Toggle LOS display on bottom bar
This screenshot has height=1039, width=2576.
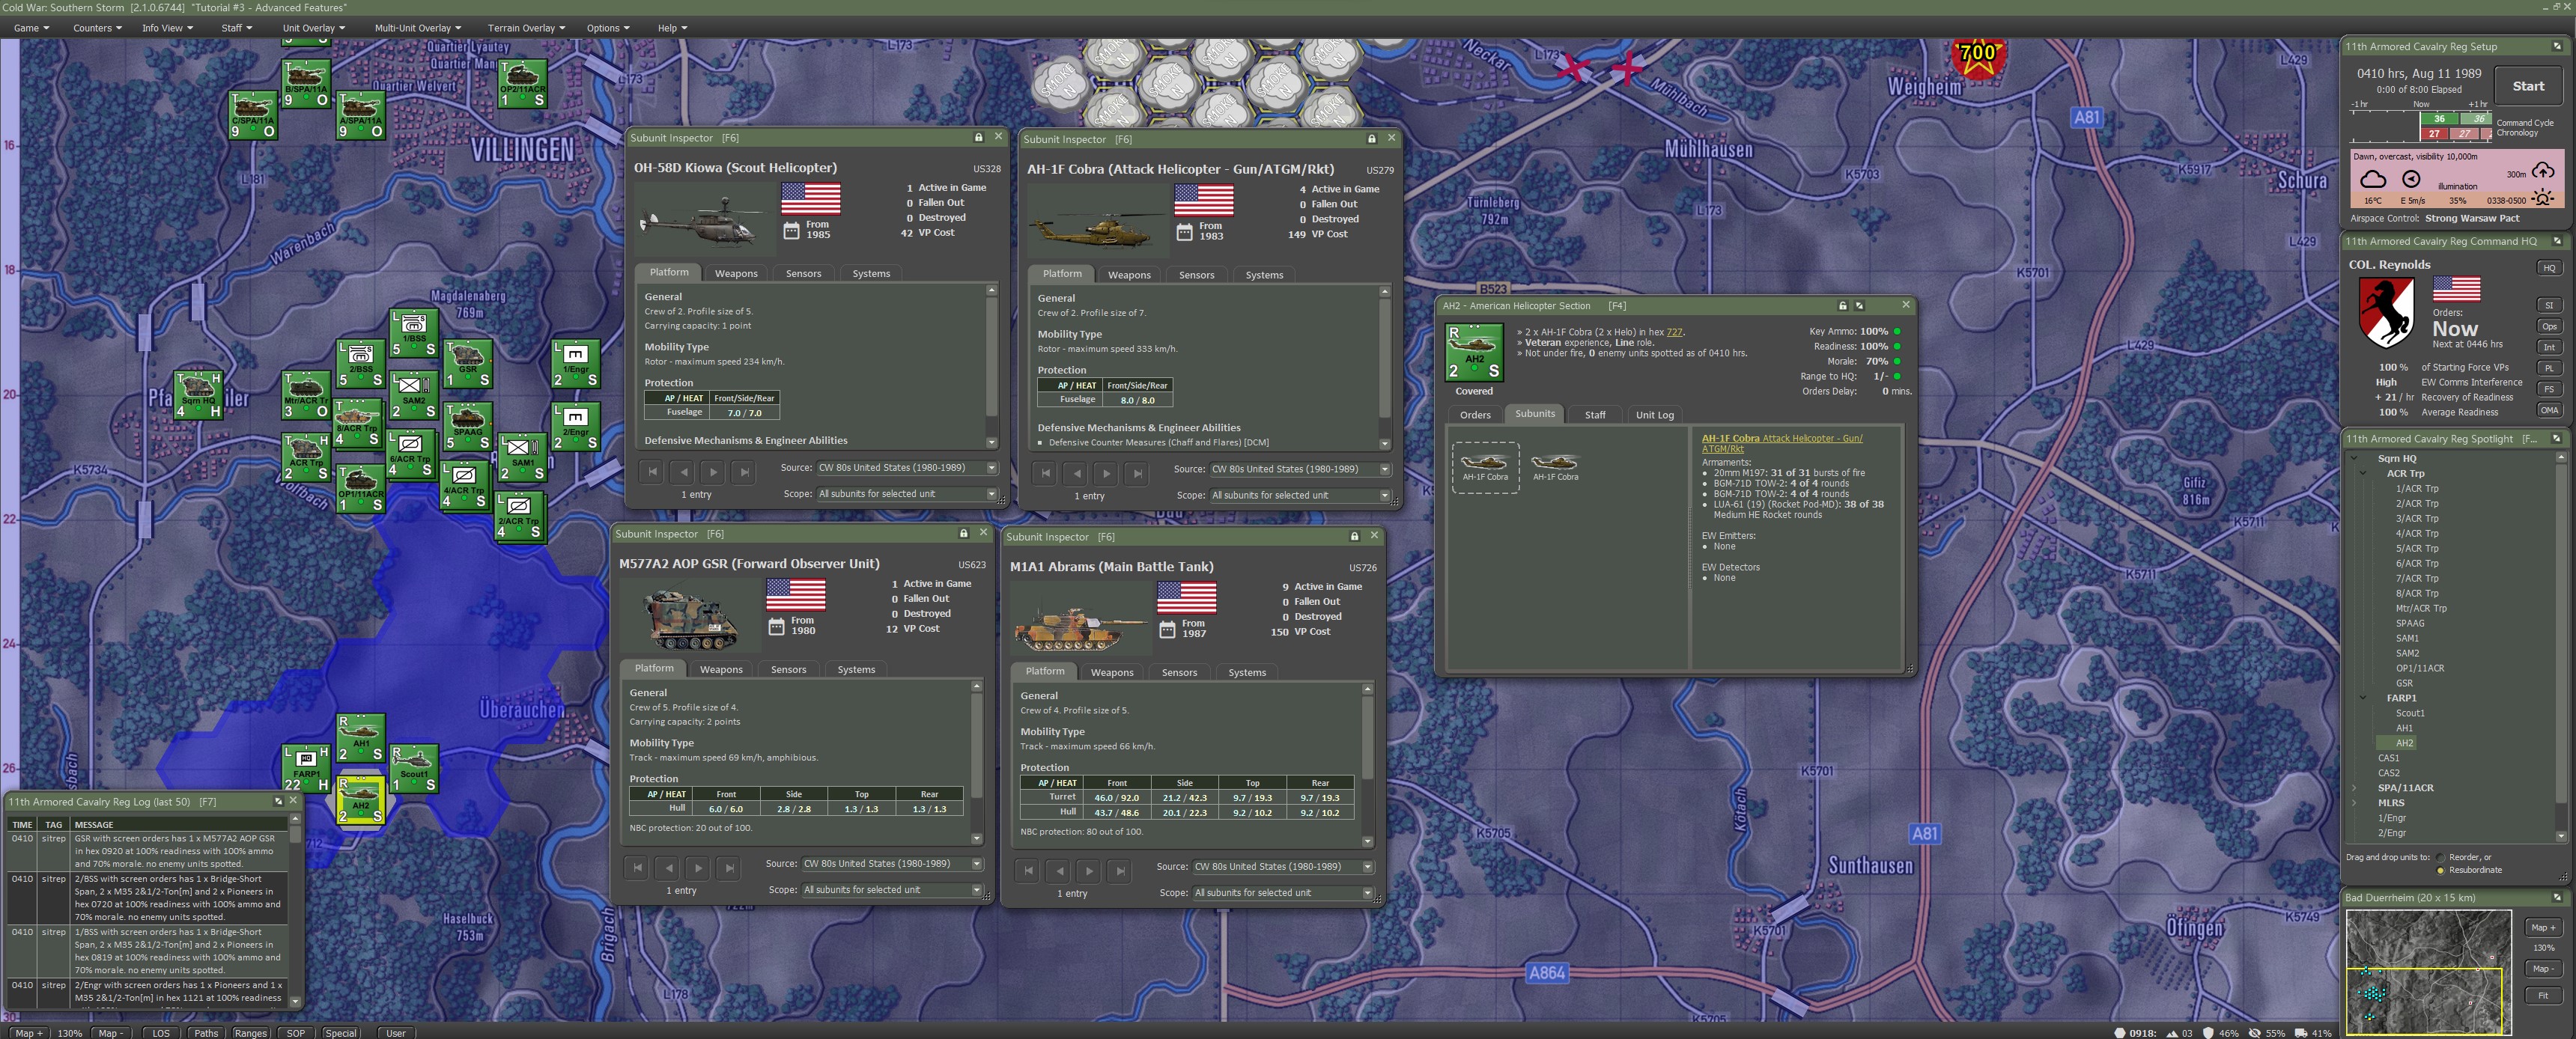click(161, 1033)
